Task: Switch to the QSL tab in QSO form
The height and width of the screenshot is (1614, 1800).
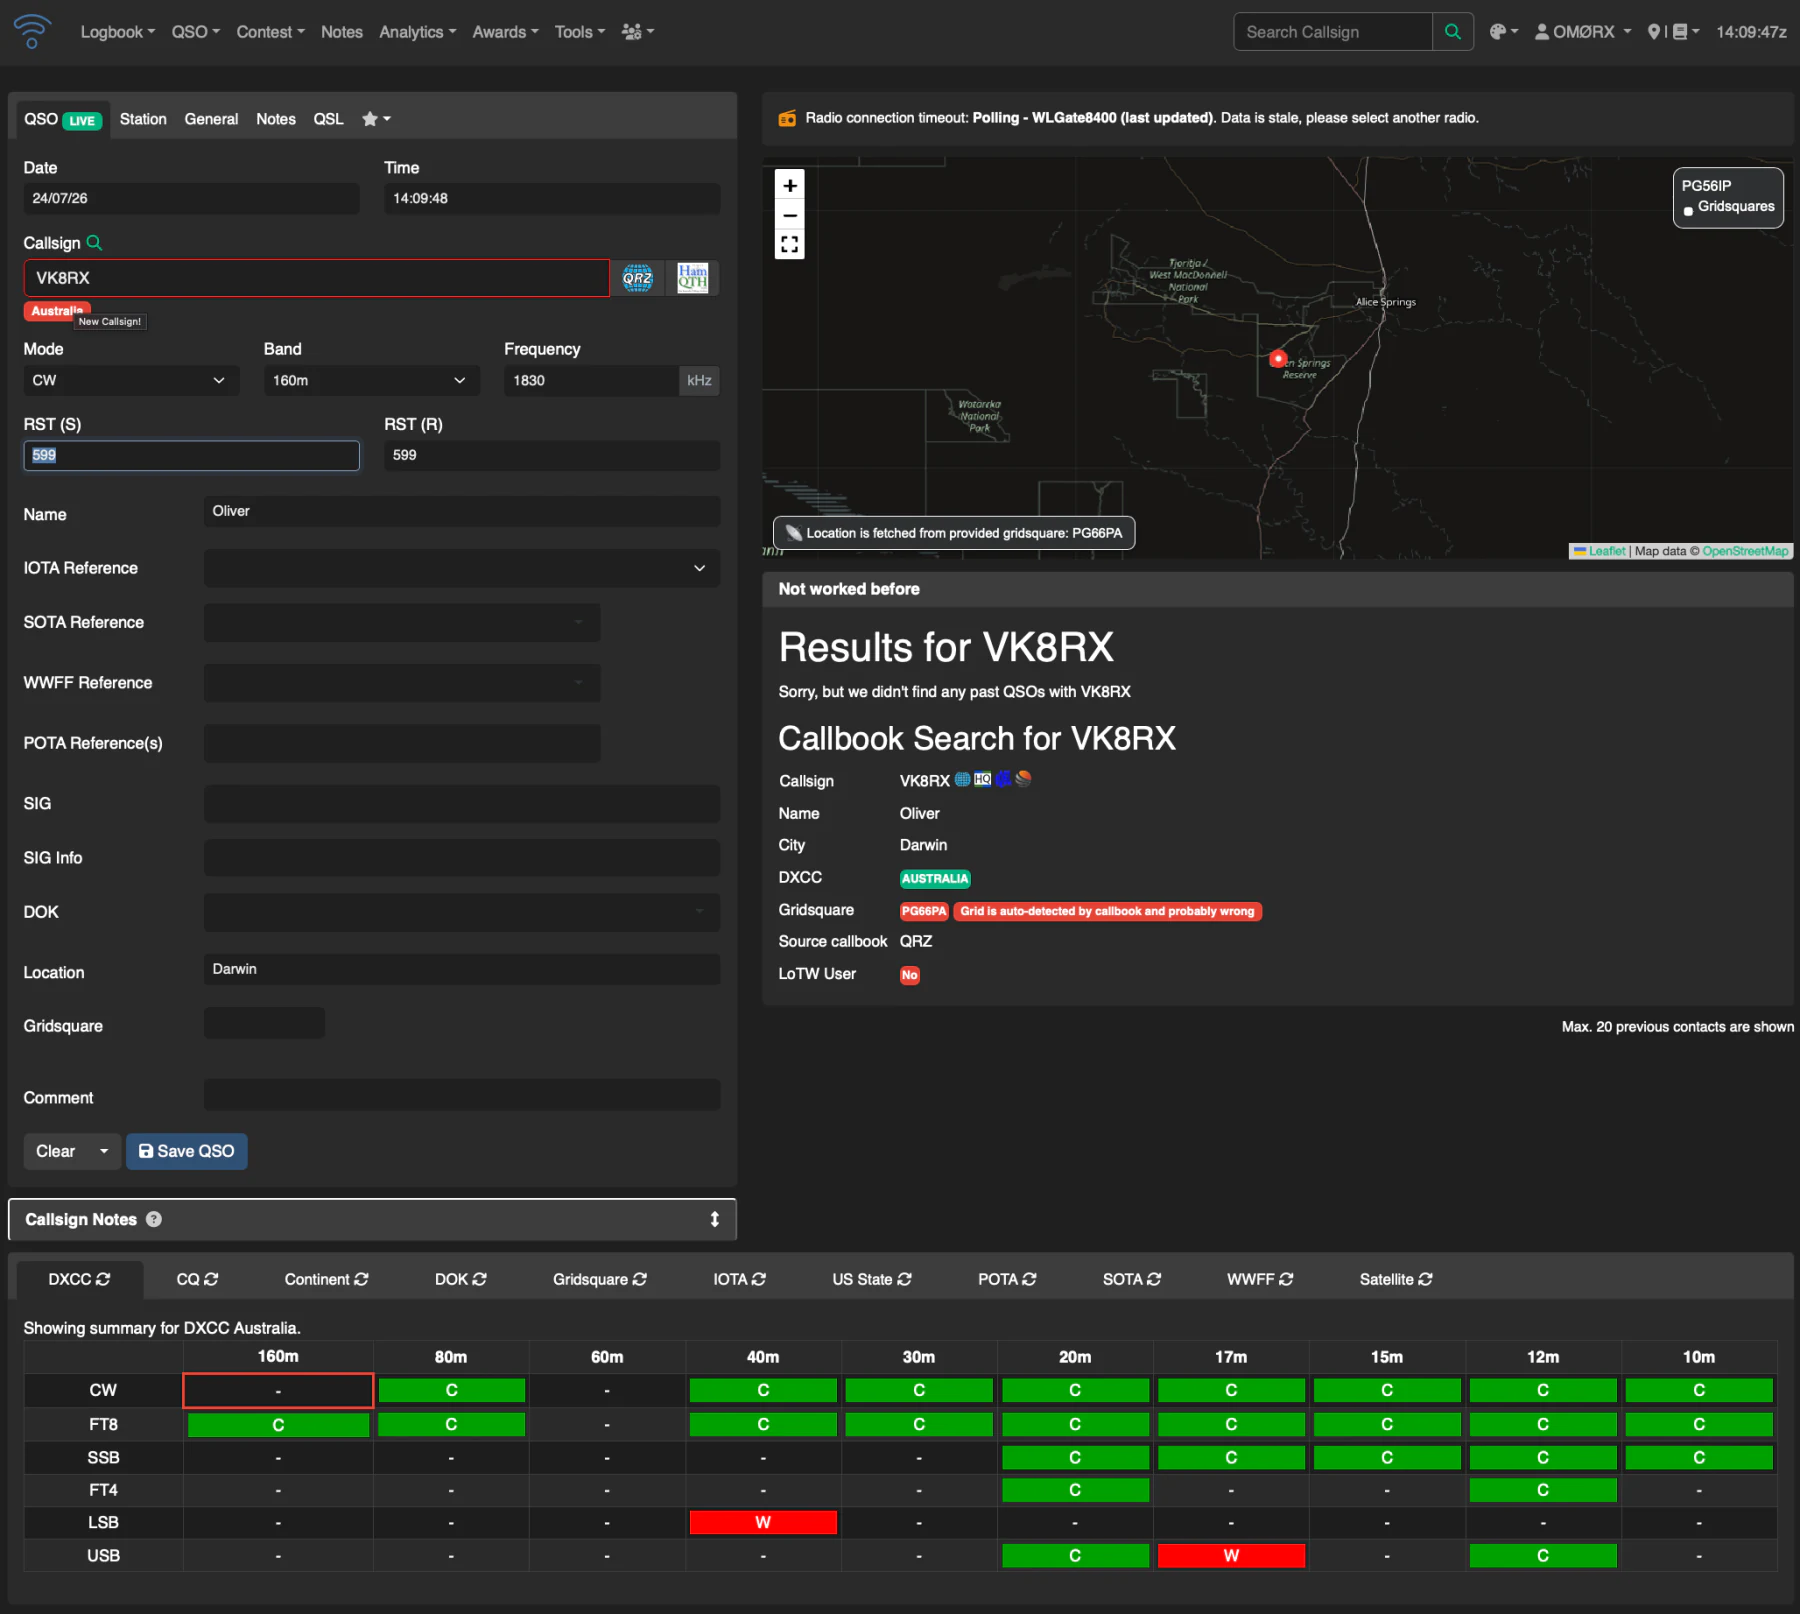Action: [328, 119]
